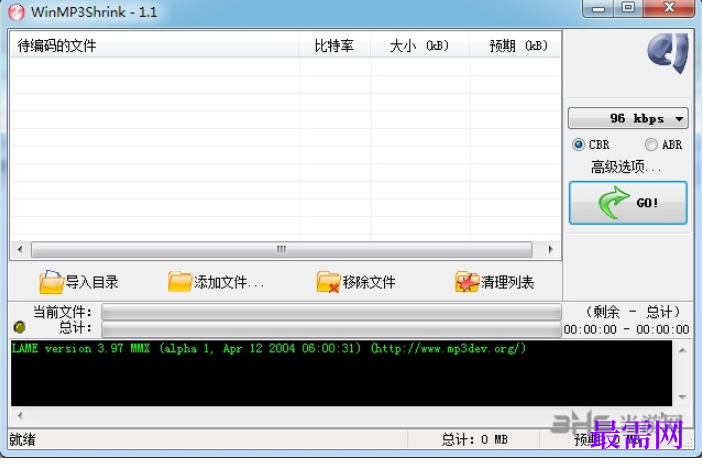Click the file list scroll-right arrow
Viewport: 702px width, 466px height.
point(550,249)
